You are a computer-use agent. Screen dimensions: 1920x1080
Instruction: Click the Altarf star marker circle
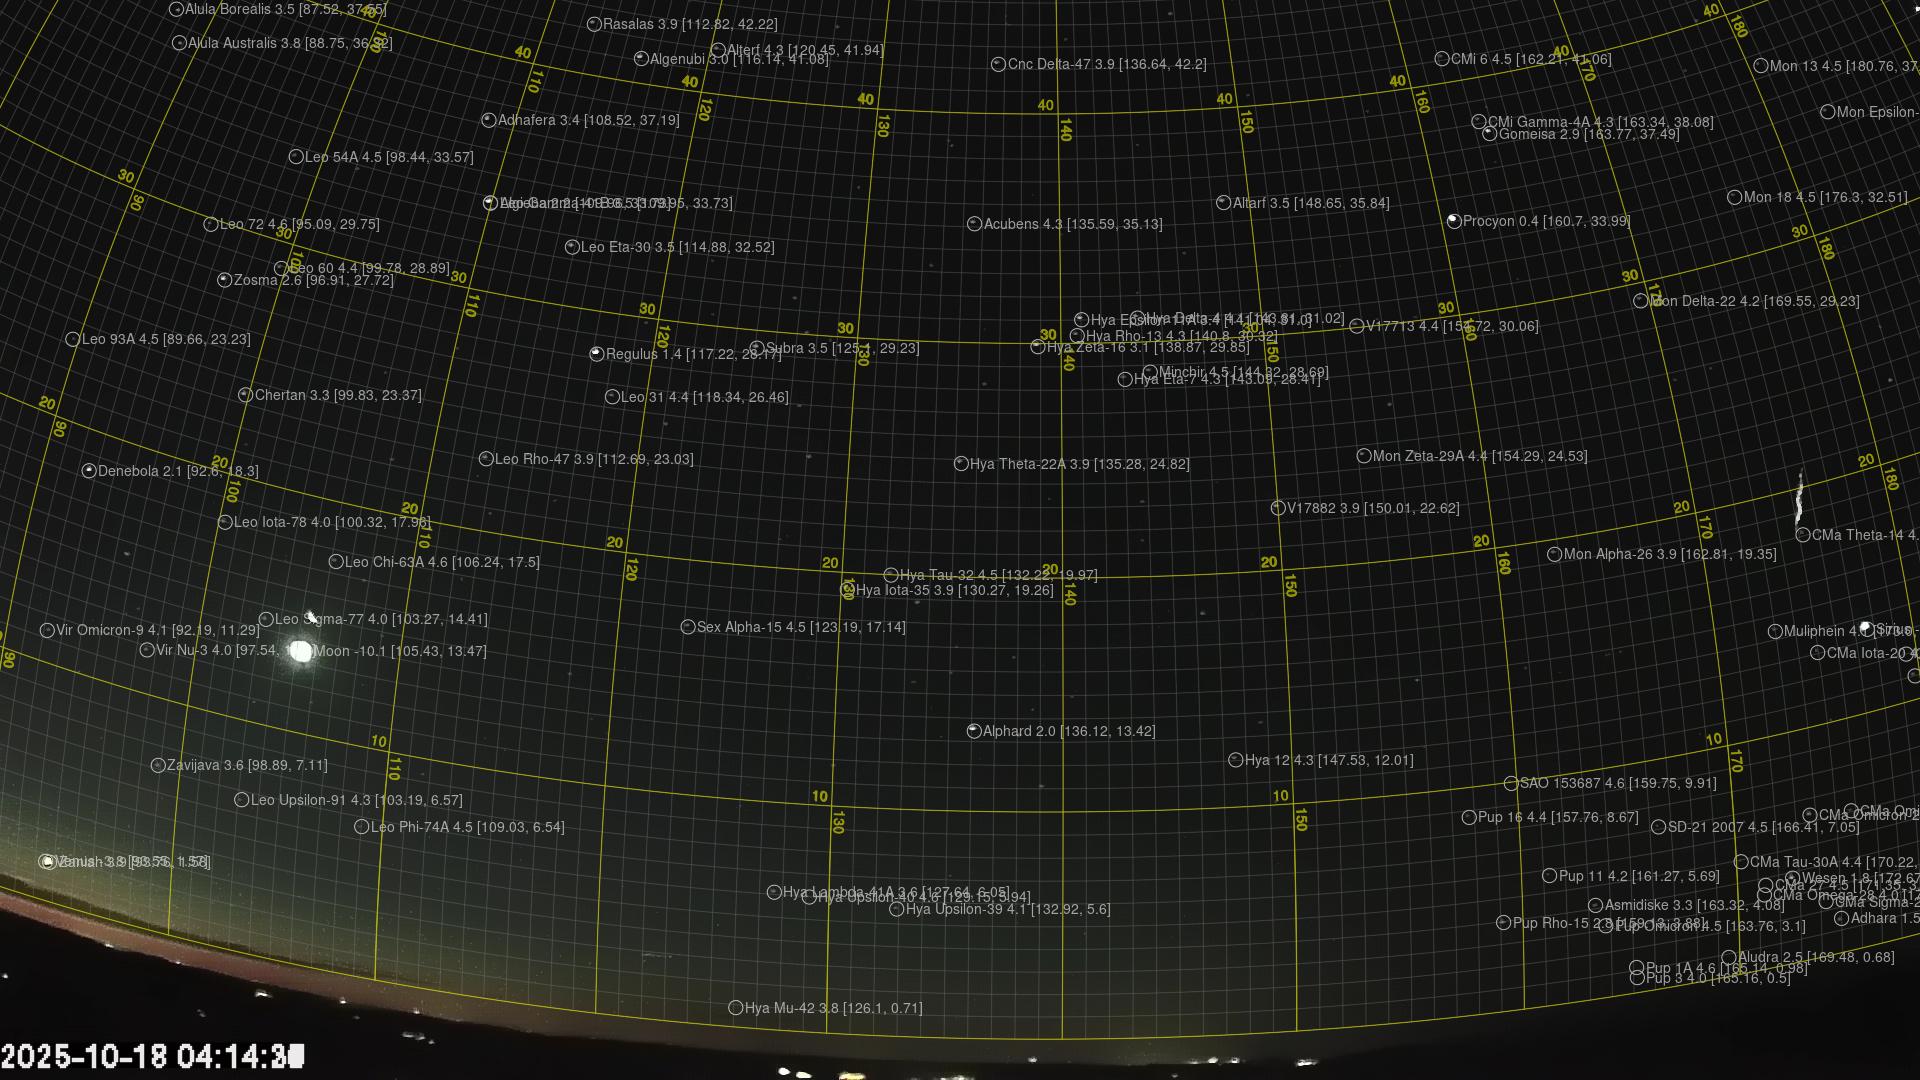pos(1223,203)
